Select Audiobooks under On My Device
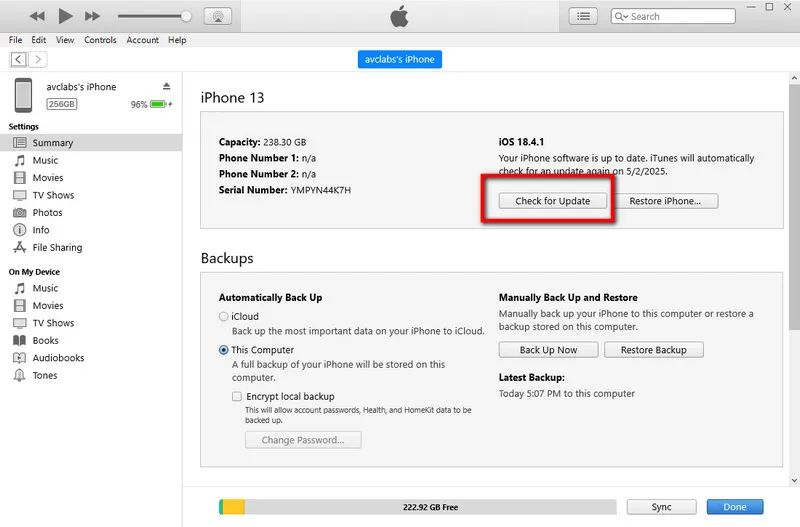Viewport: 800px width, 527px height. pos(58,358)
